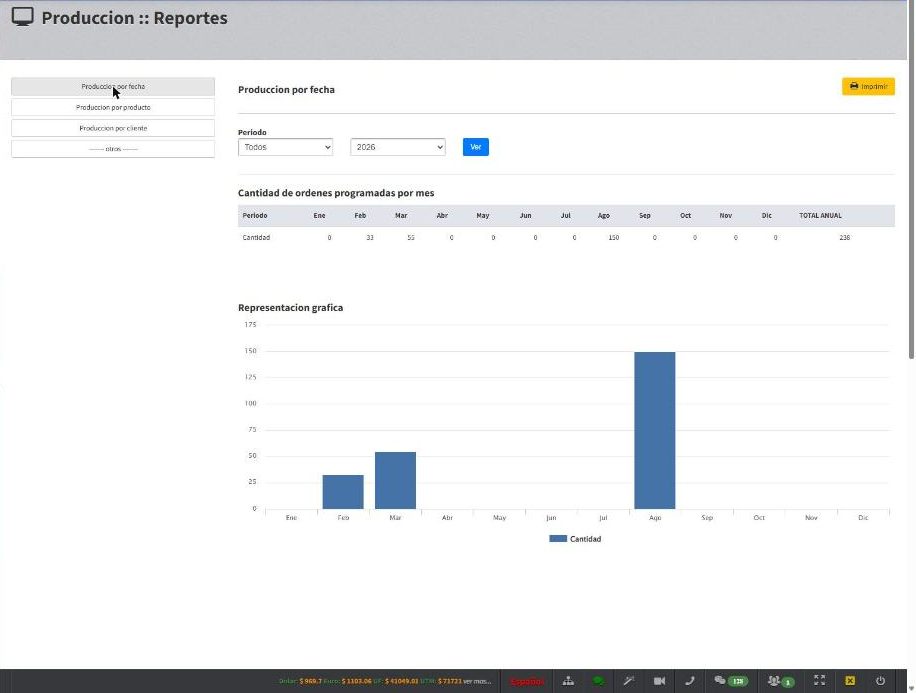Click the monitor icon beside Produccion :: Reportes

point(23,17)
